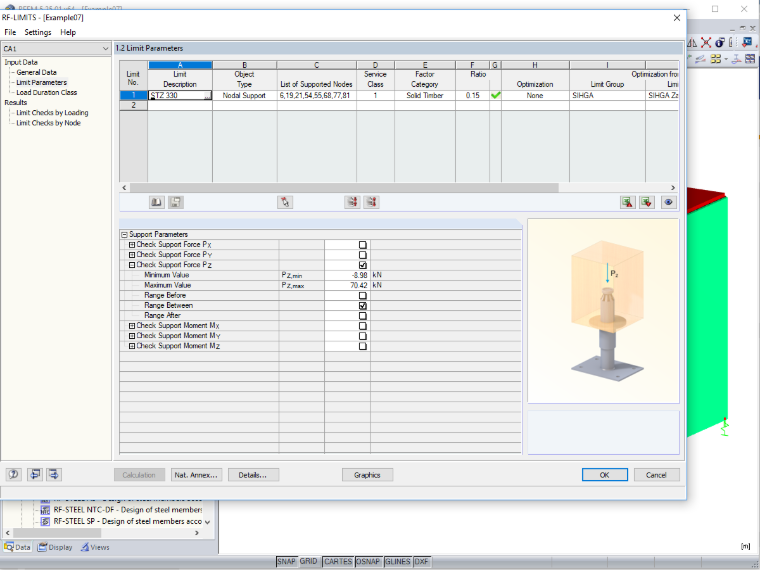
Task: Click the help question mark icon
Action: (14, 475)
